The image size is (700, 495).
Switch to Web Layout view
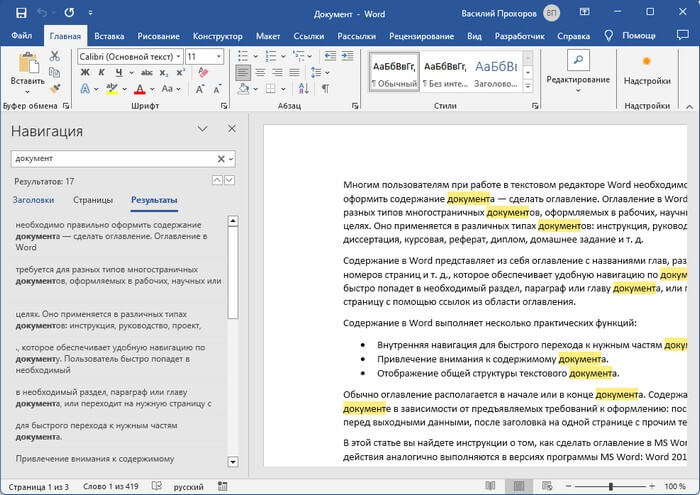[547, 486]
